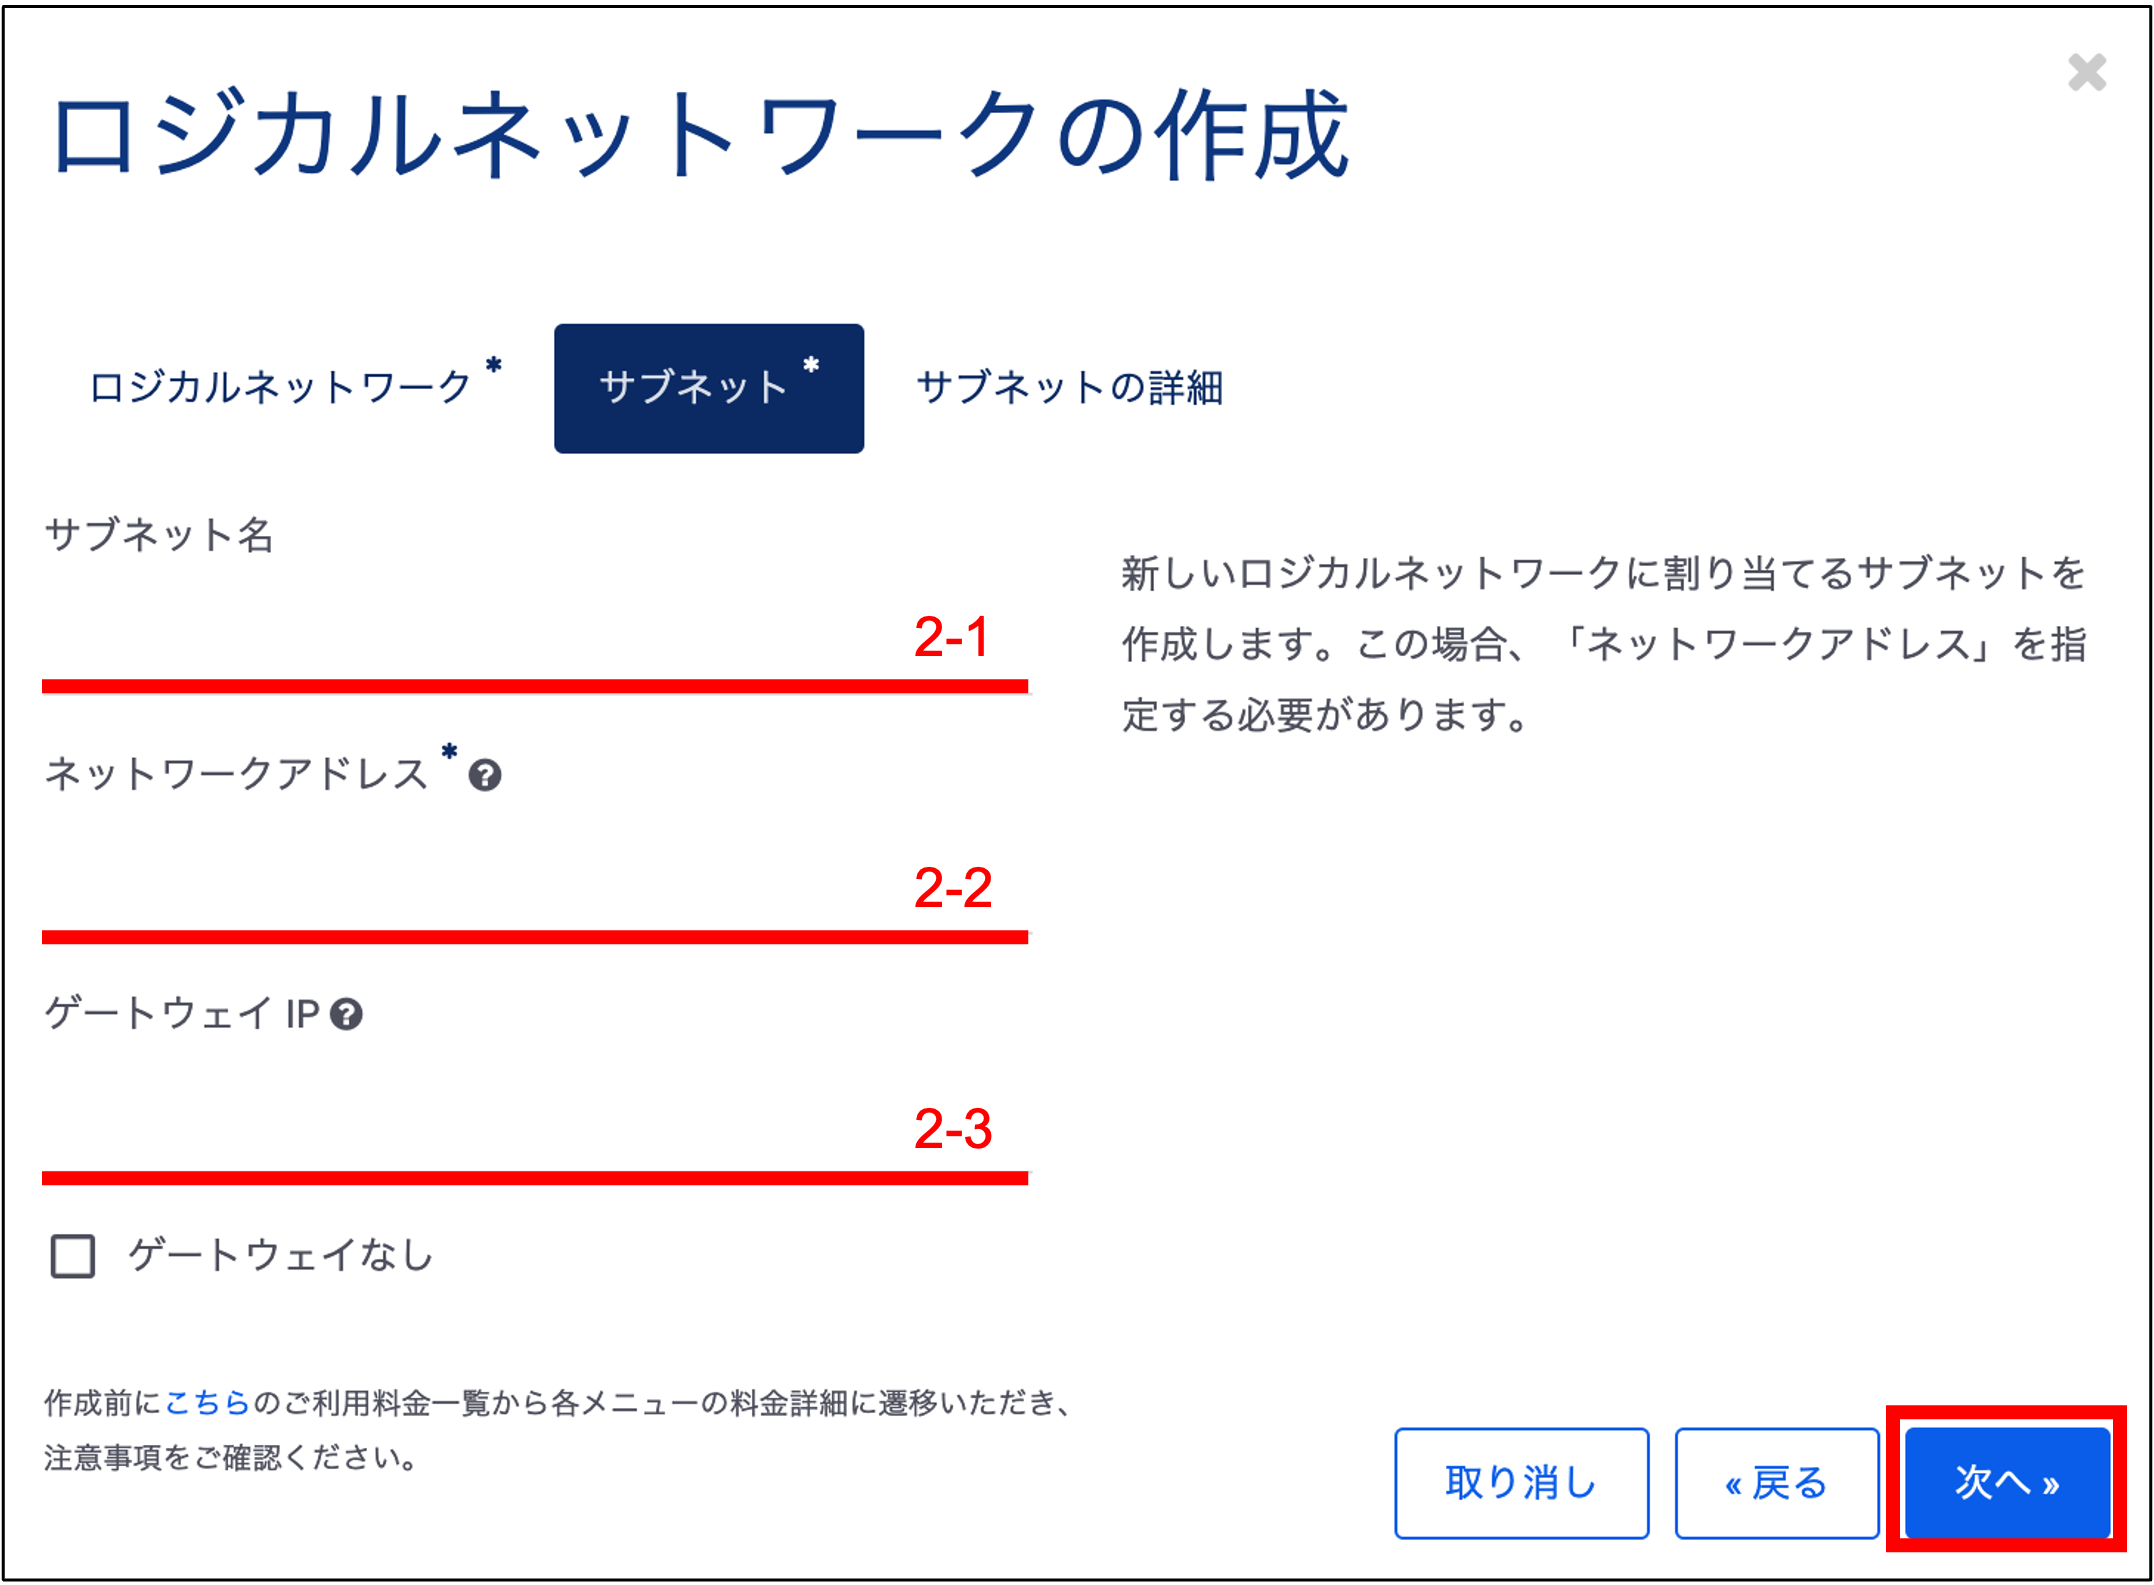Go back with the « 戻る button
The height and width of the screenshot is (1585, 2154).
[x=1776, y=1483]
